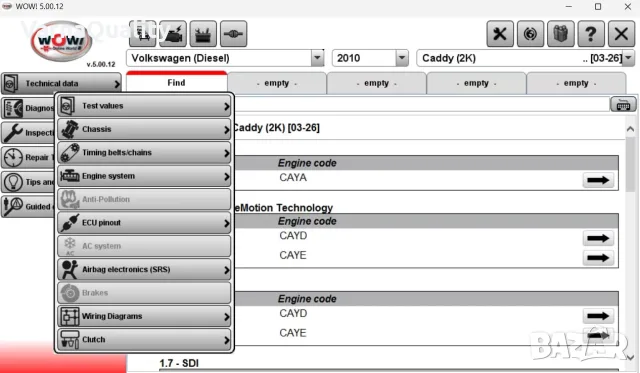Open the Technical data menu
Image resolution: width=640 pixels, height=373 pixels.
click(x=61, y=84)
